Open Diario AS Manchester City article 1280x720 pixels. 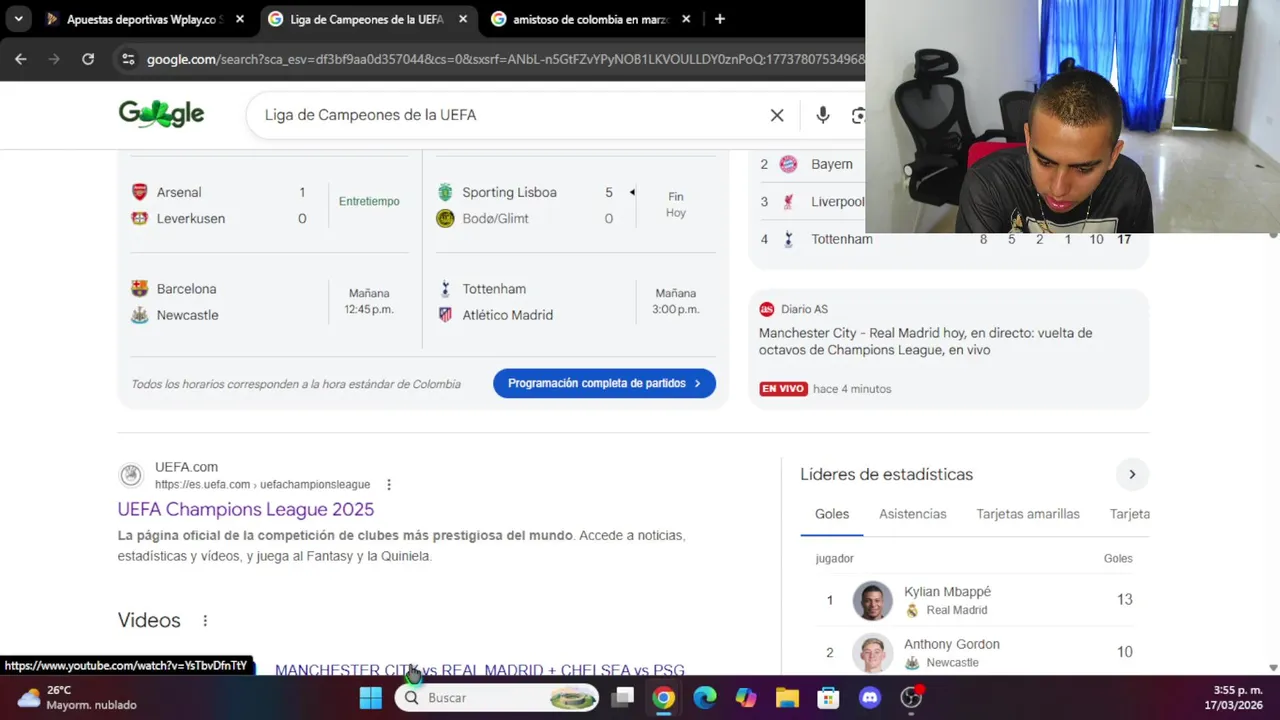pyautogui.click(x=925, y=341)
